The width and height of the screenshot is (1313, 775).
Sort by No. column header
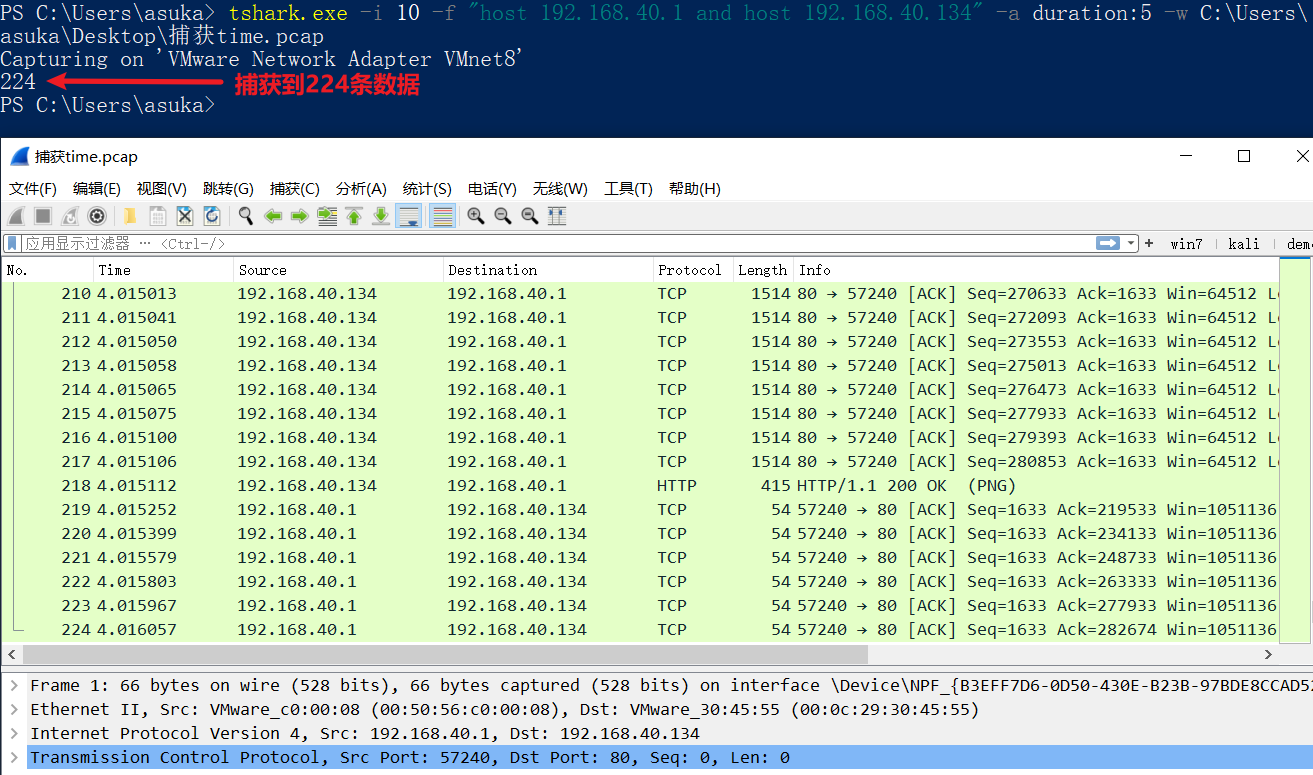click(48, 270)
